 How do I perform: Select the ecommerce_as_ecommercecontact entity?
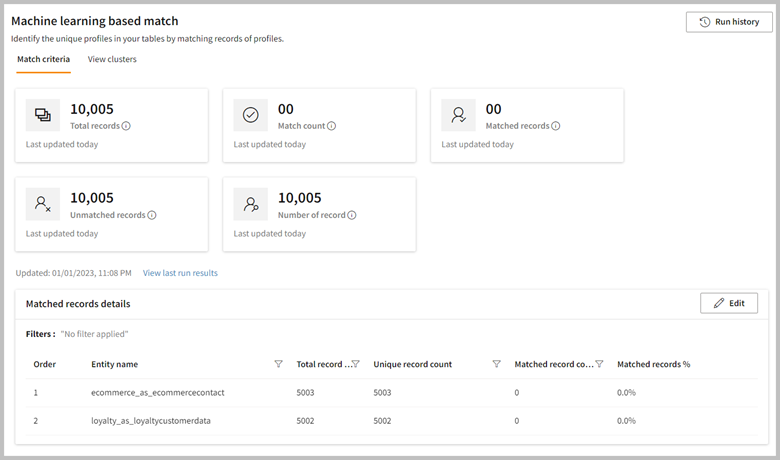[158, 392]
